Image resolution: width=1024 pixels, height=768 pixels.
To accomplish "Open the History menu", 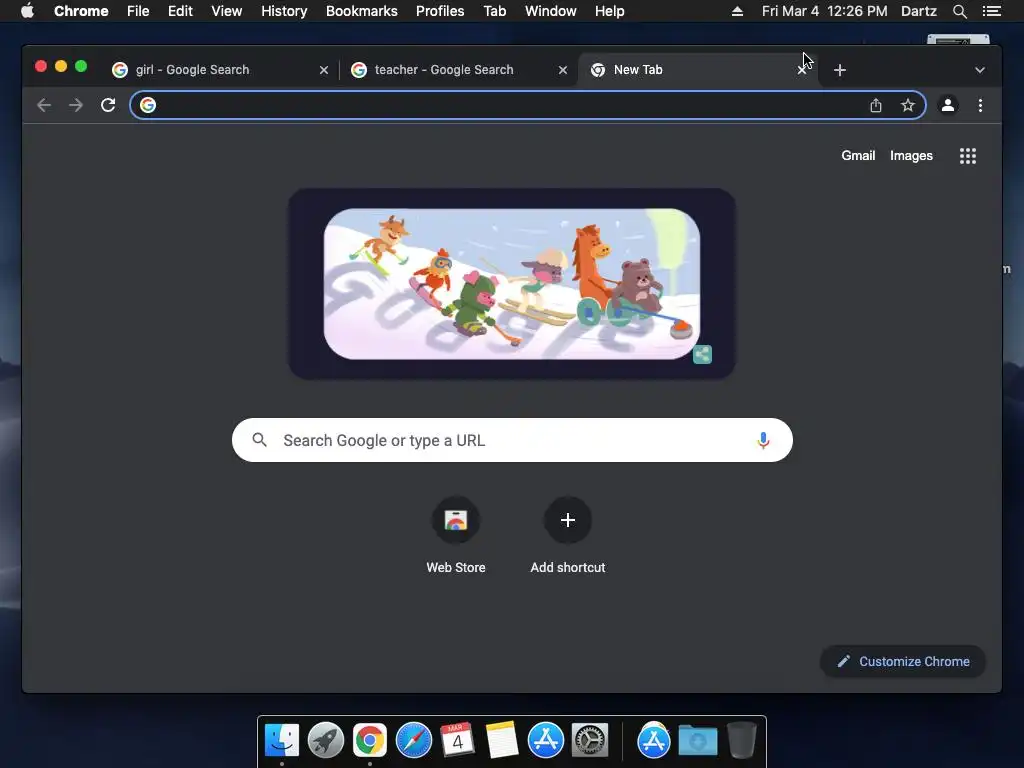I will point(284,11).
